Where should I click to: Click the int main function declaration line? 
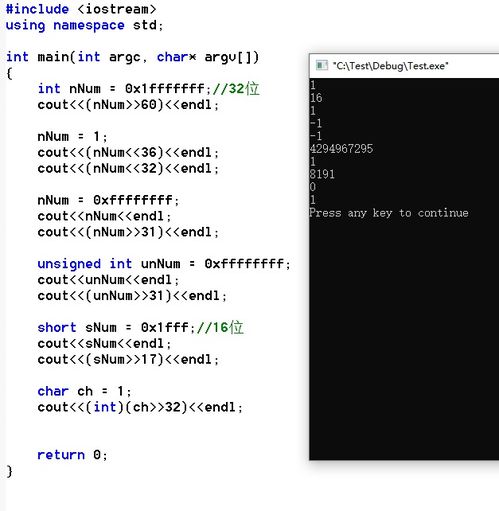pos(132,57)
